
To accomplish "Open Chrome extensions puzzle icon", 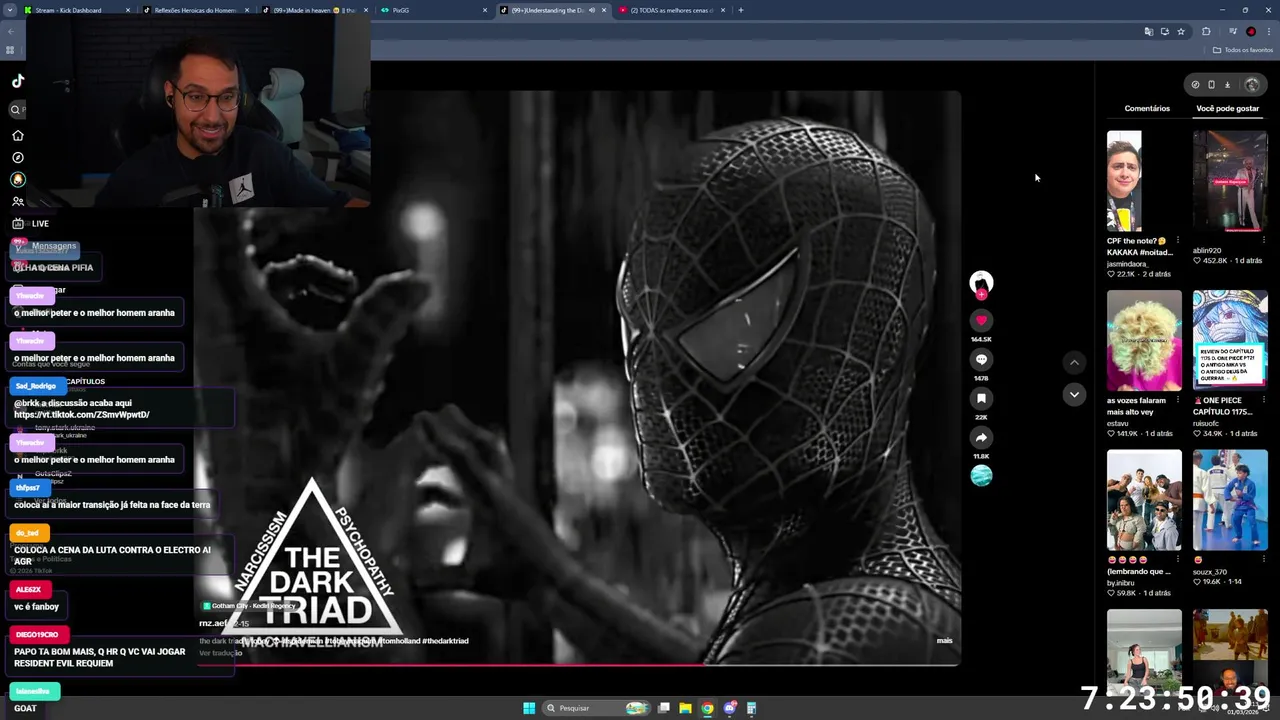I will [1206, 31].
